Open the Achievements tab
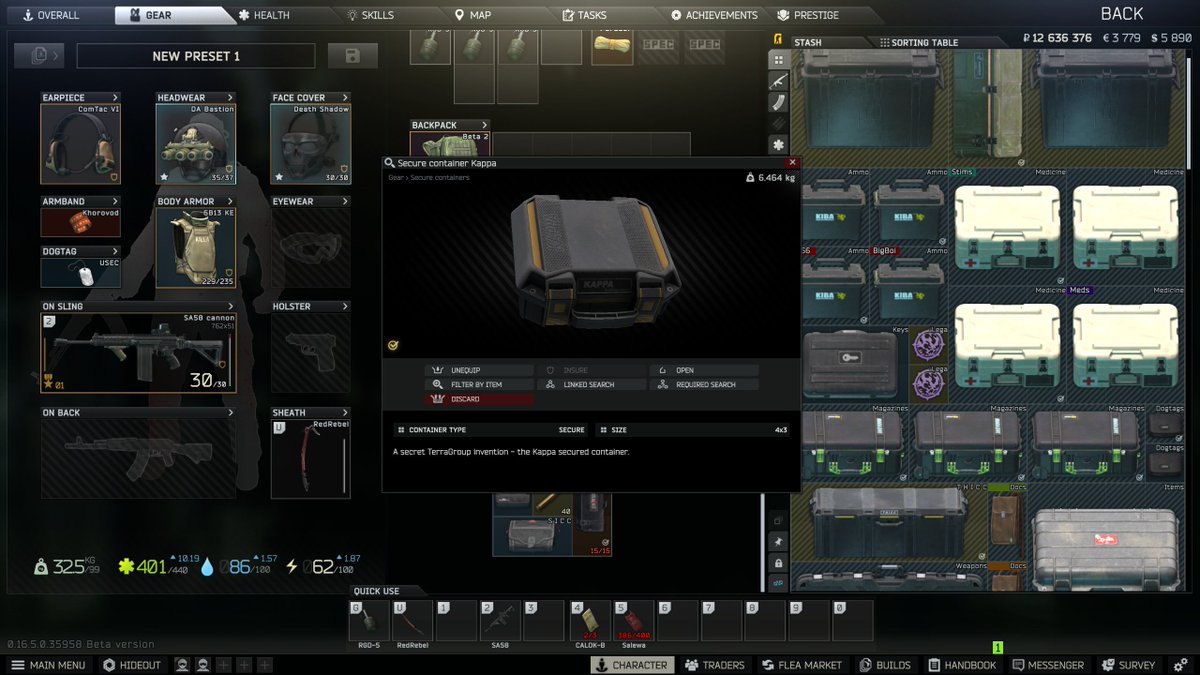The image size is (1200, 675). 715,15
